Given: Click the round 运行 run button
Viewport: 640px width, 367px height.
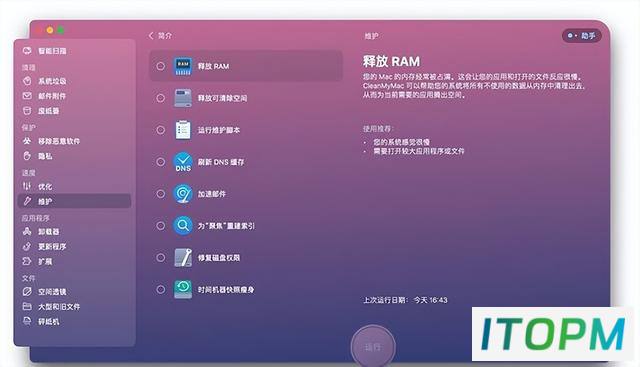Looking at the screenshot, I should tap(373, 347).
